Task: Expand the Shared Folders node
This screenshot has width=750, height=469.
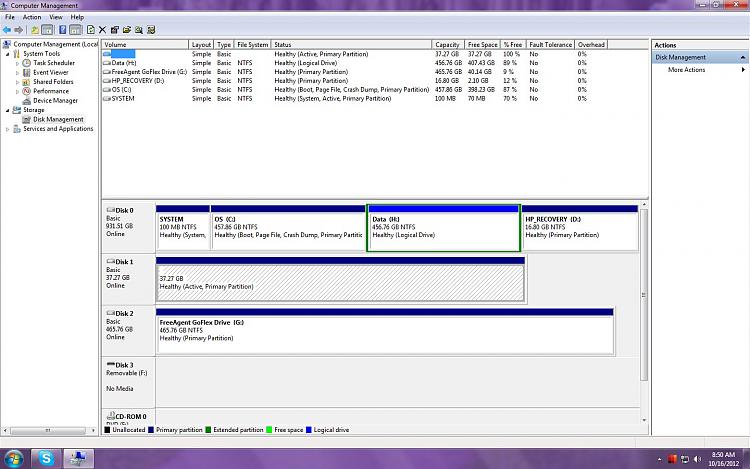Action: 18,82
